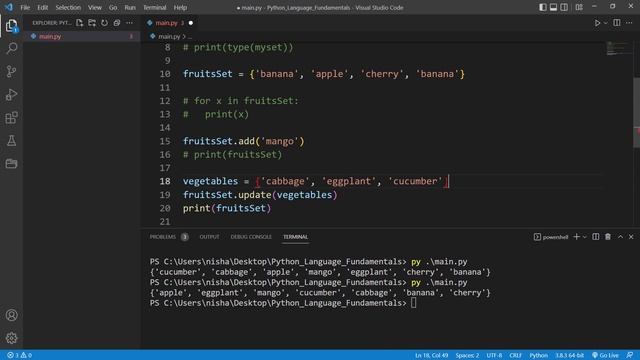Screen dimensions: 640x360
Task: Open the Testing flask view
Action: (11, 141)
